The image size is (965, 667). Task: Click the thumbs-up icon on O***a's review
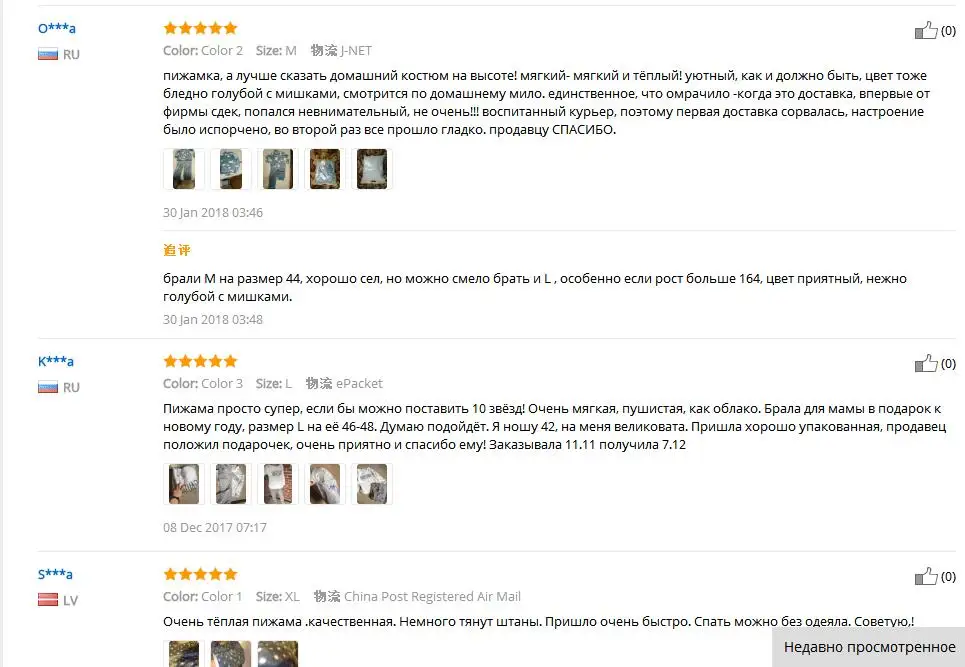pyautogui.click(x=926, y=30)
